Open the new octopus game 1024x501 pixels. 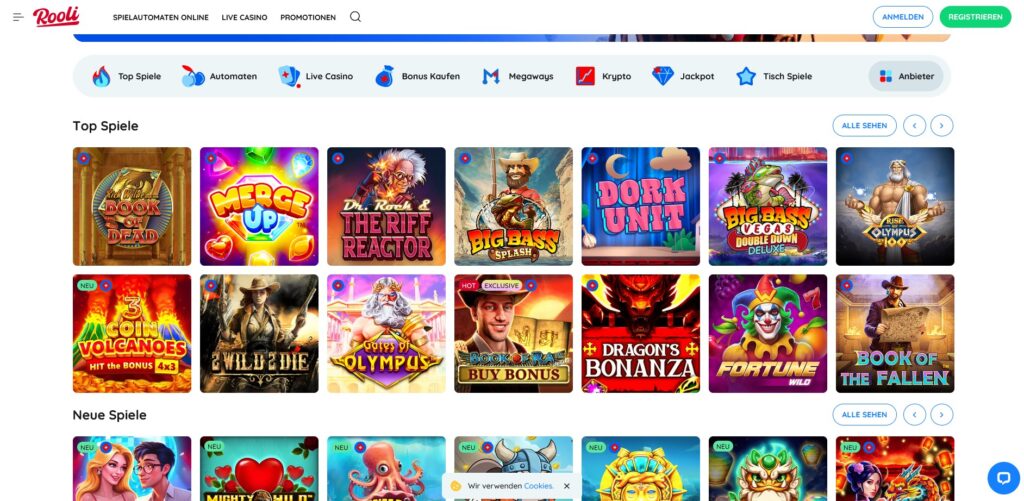[386, 469]
